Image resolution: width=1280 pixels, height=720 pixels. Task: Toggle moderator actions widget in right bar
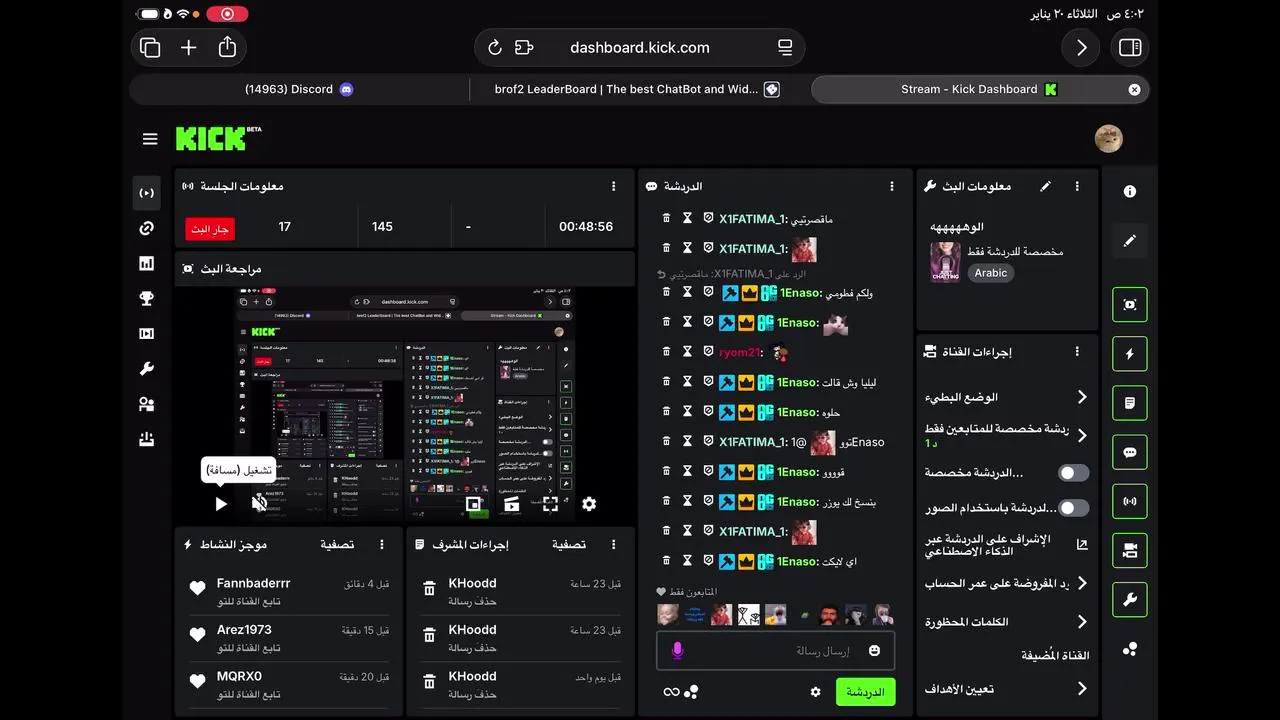[x=1130, y=403]
